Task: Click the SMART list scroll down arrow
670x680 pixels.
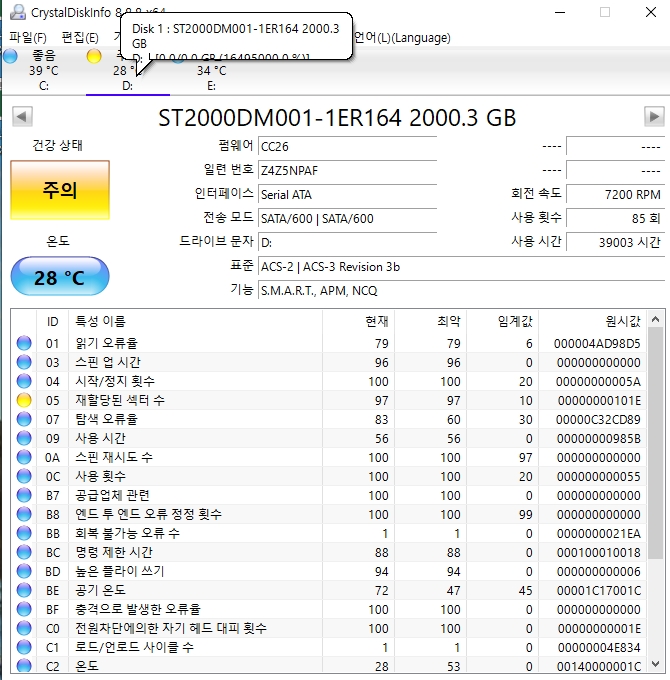Action: 655,664
